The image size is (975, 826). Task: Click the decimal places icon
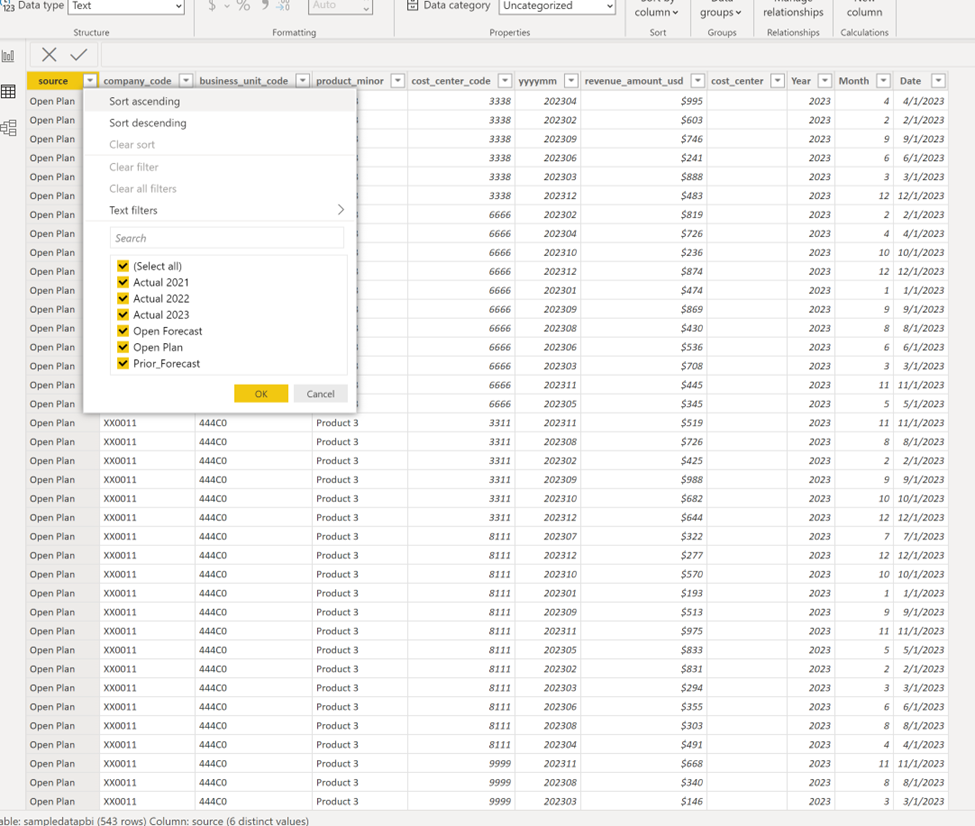point(283,6)
